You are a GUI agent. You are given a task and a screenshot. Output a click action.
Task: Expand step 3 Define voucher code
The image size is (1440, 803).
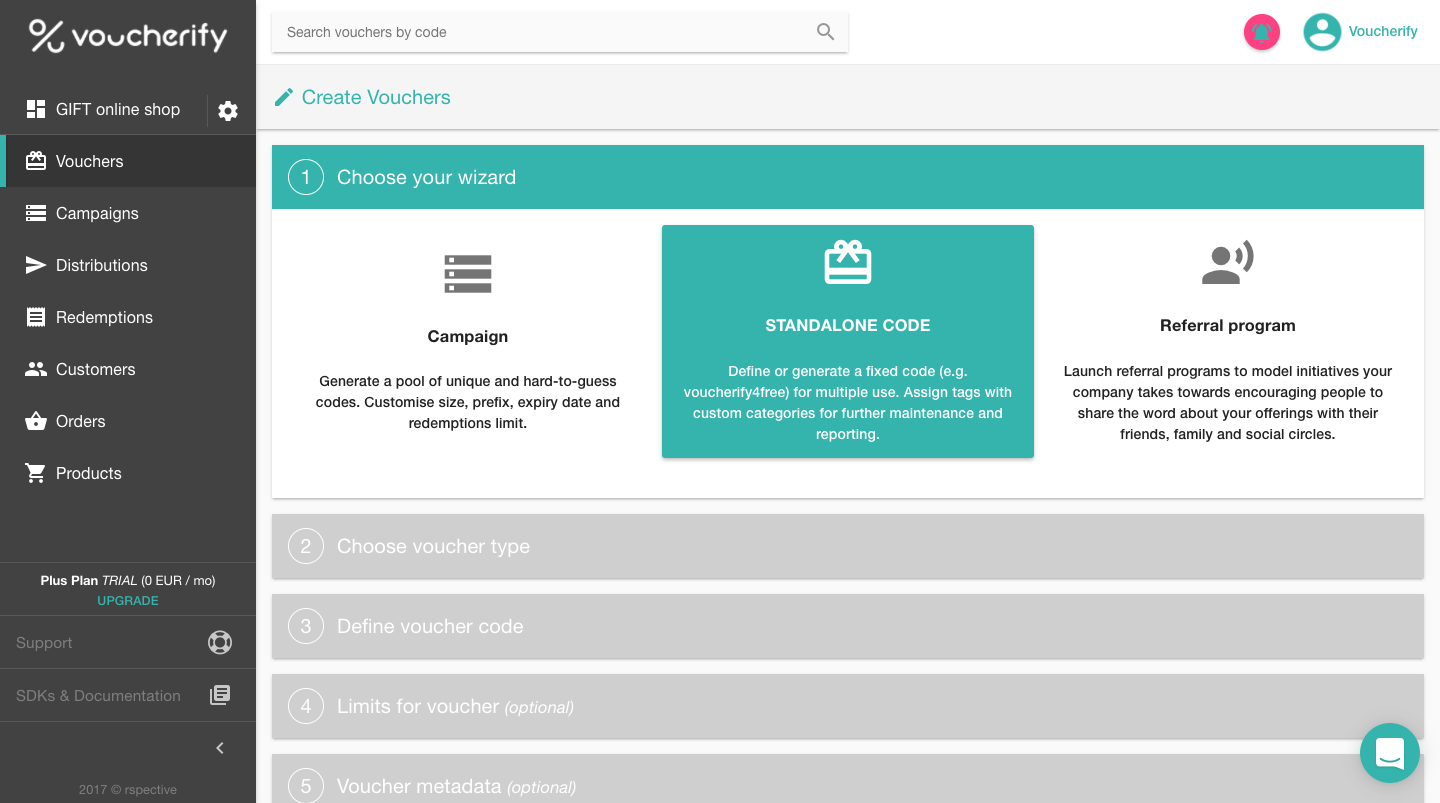click(x=848, y=626)
